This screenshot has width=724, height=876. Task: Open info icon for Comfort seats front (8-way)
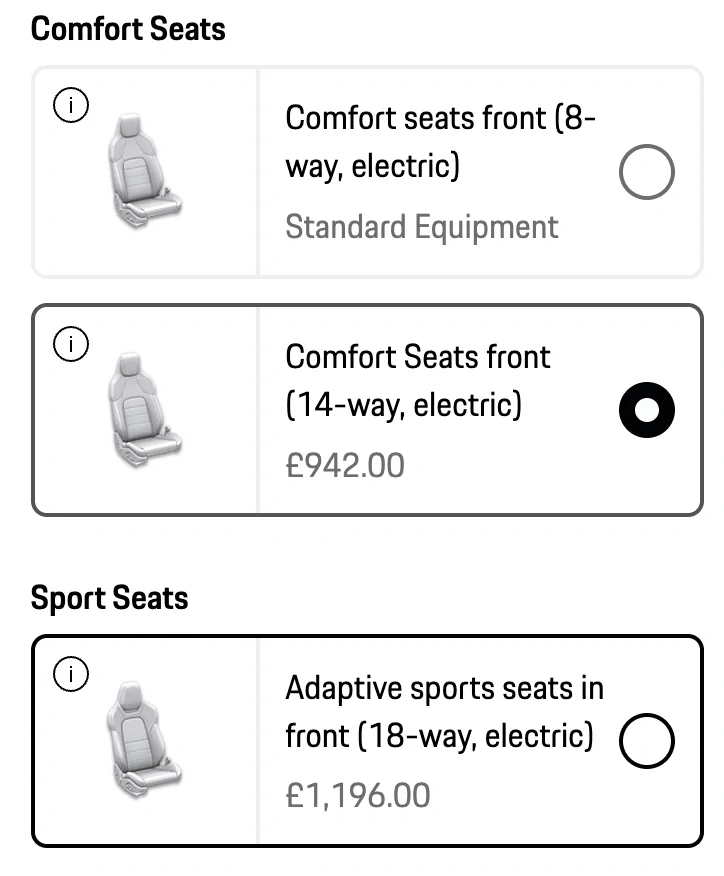point(71,104)
